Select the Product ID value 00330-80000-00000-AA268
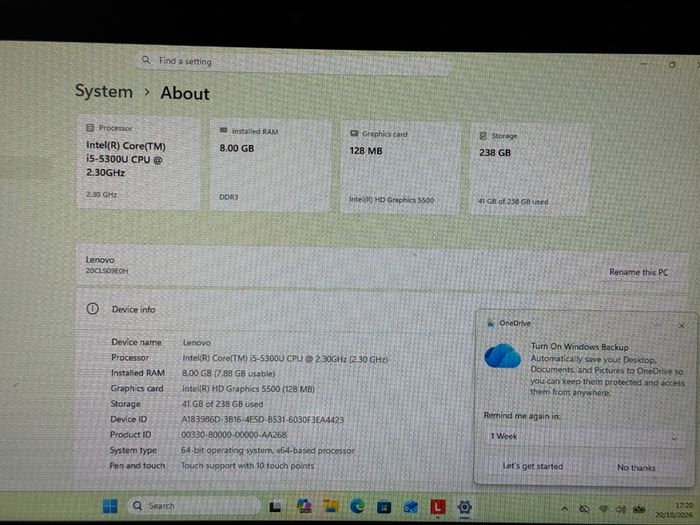Screen dimensions: 700x525 [234, 435]
